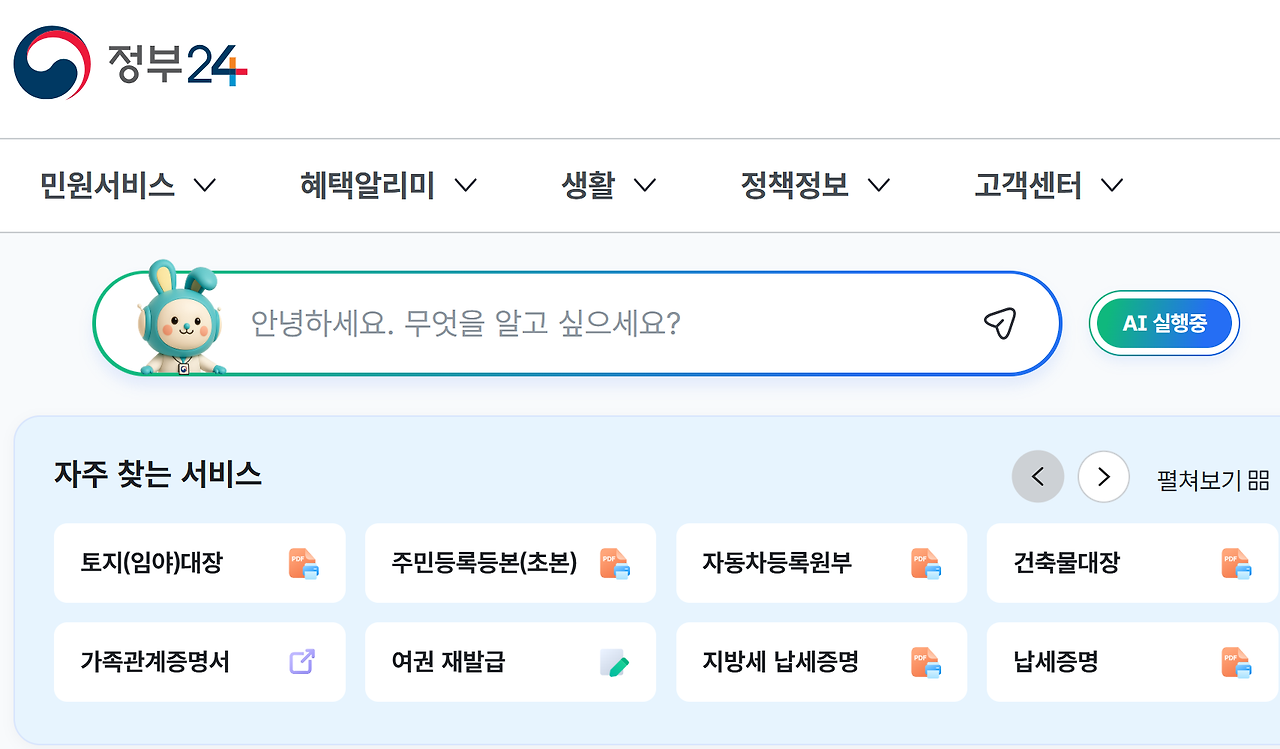This screenshot has width=1280, height=749.
Task: Open the 생활 menu
Action: (608, 185)
